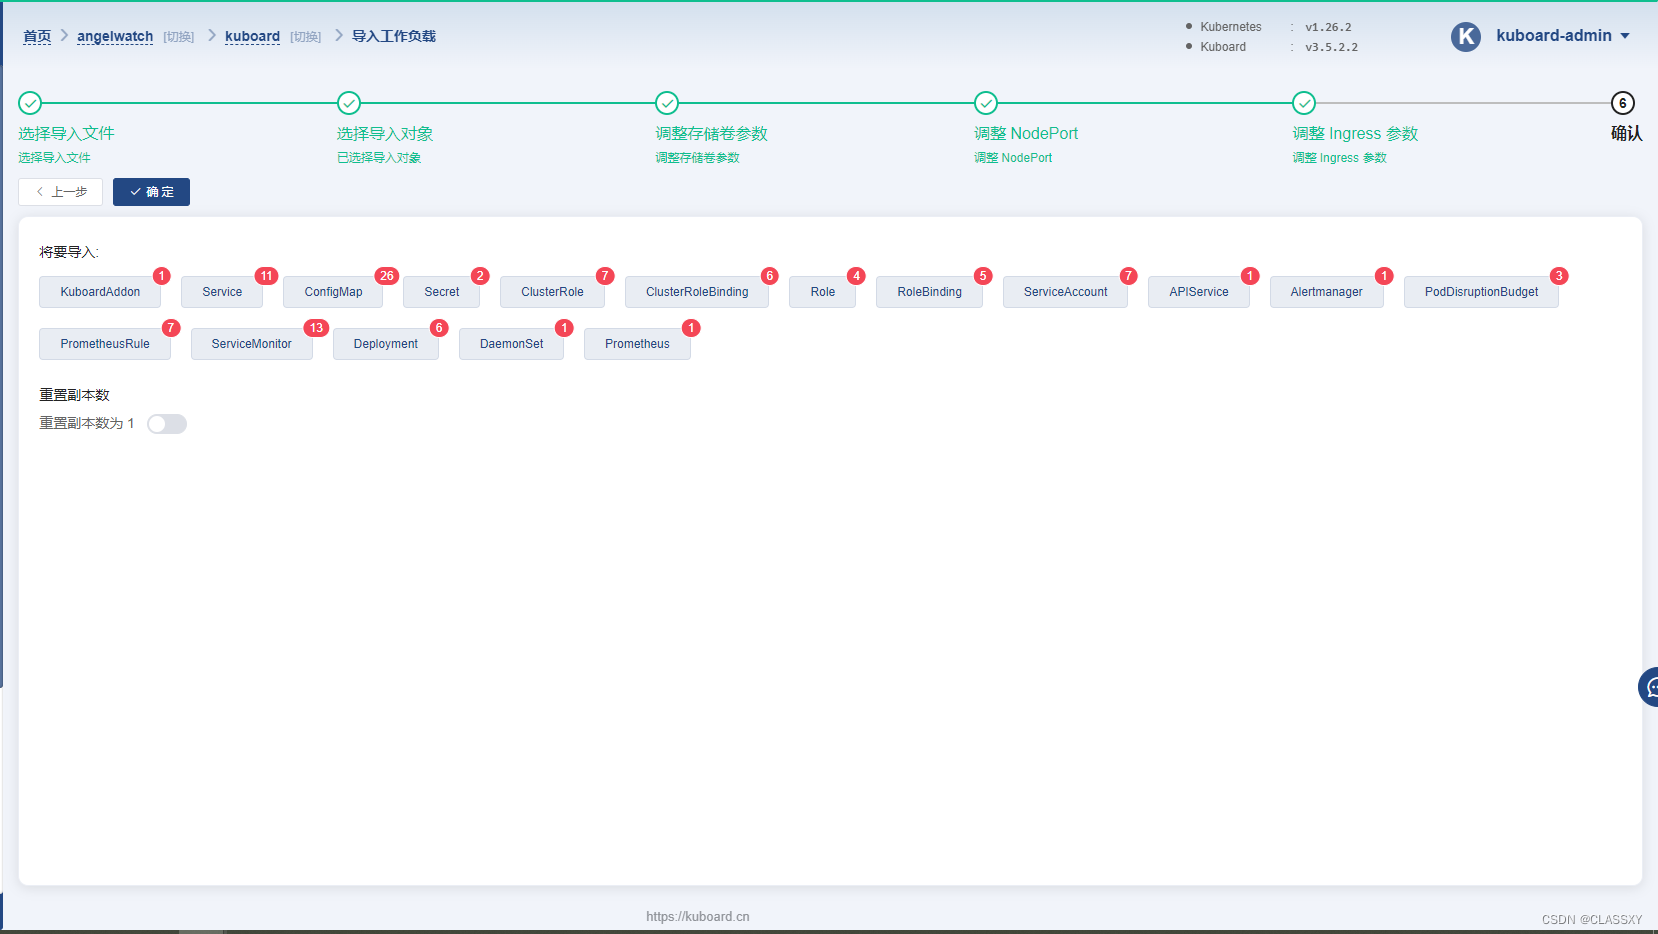Click the red 7 badge on PrometheusRule
The height and width of the screenshot is (934, 1658).
point(171,328)
